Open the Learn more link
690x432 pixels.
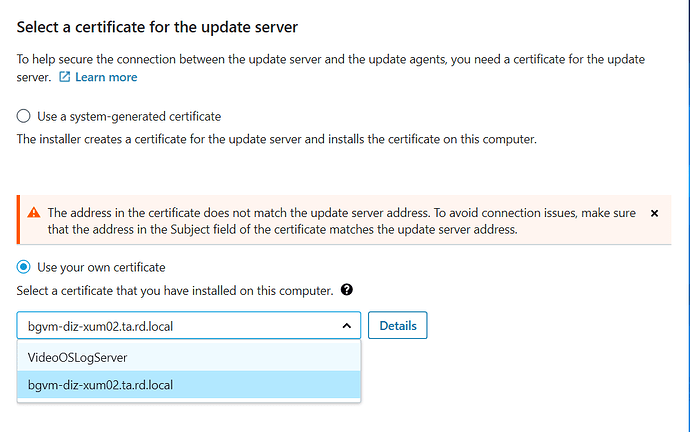pyautogui.click(x=106, y=77)
